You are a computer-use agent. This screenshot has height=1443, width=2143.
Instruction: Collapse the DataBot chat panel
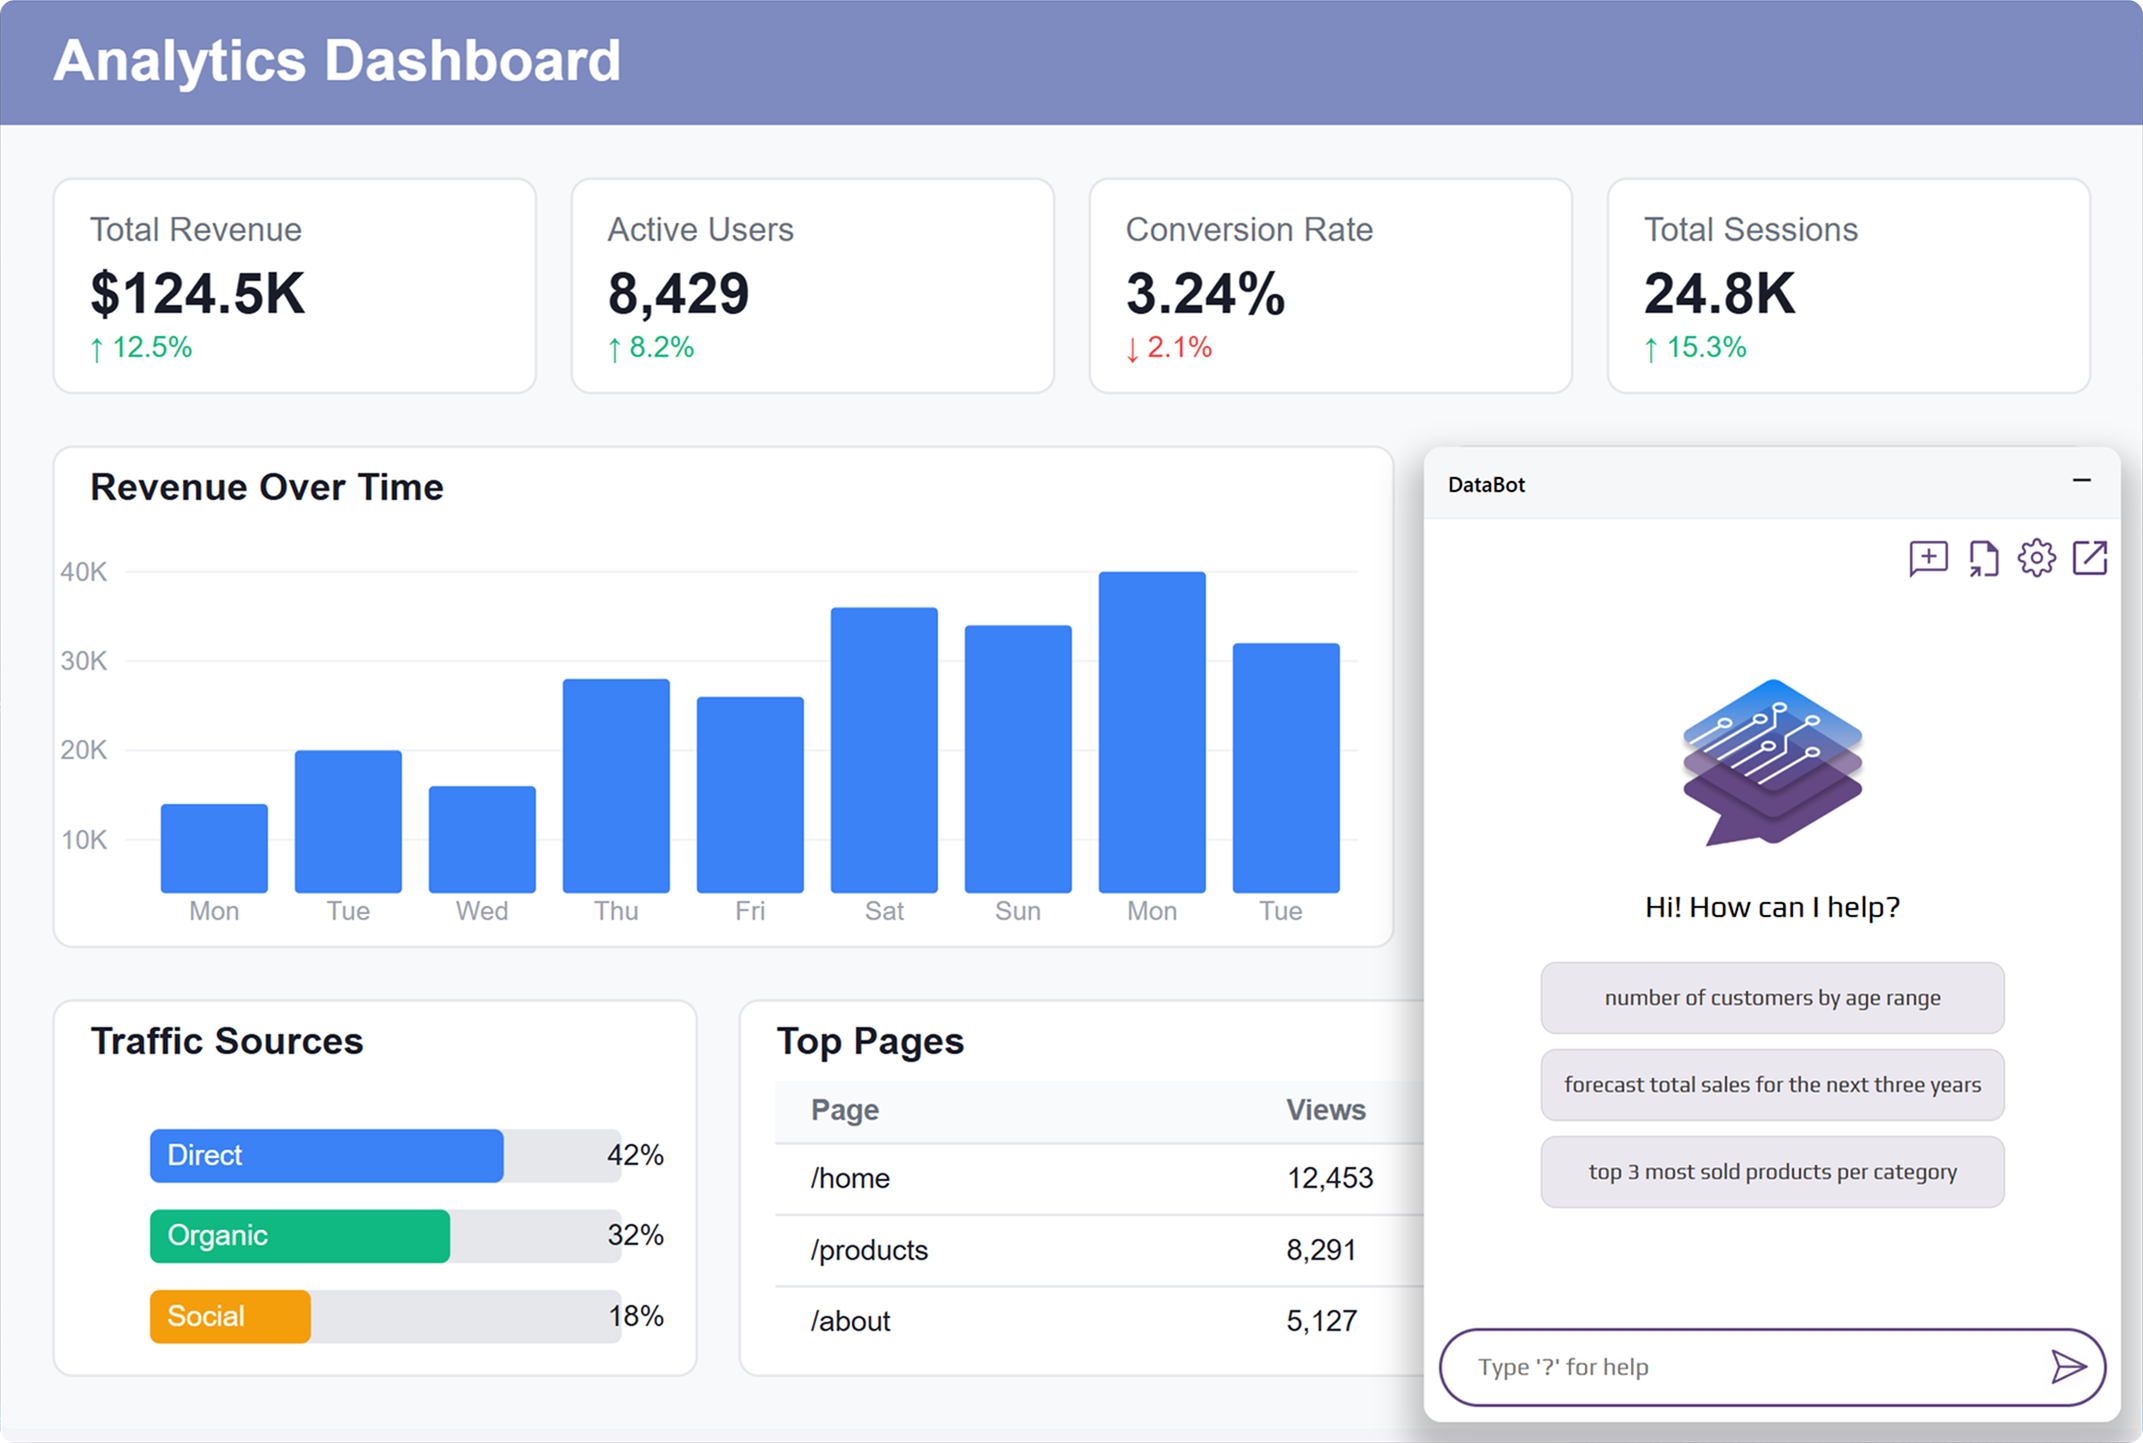pos(2083,483)
